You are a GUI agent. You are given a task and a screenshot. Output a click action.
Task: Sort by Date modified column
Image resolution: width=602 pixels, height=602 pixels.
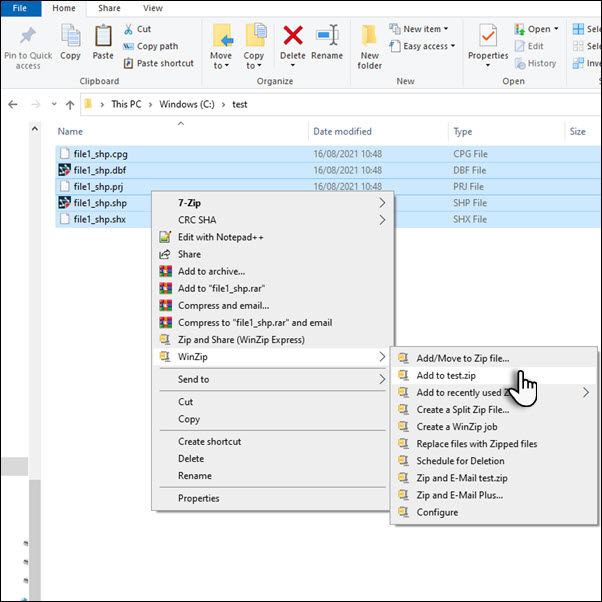[342, 132]
